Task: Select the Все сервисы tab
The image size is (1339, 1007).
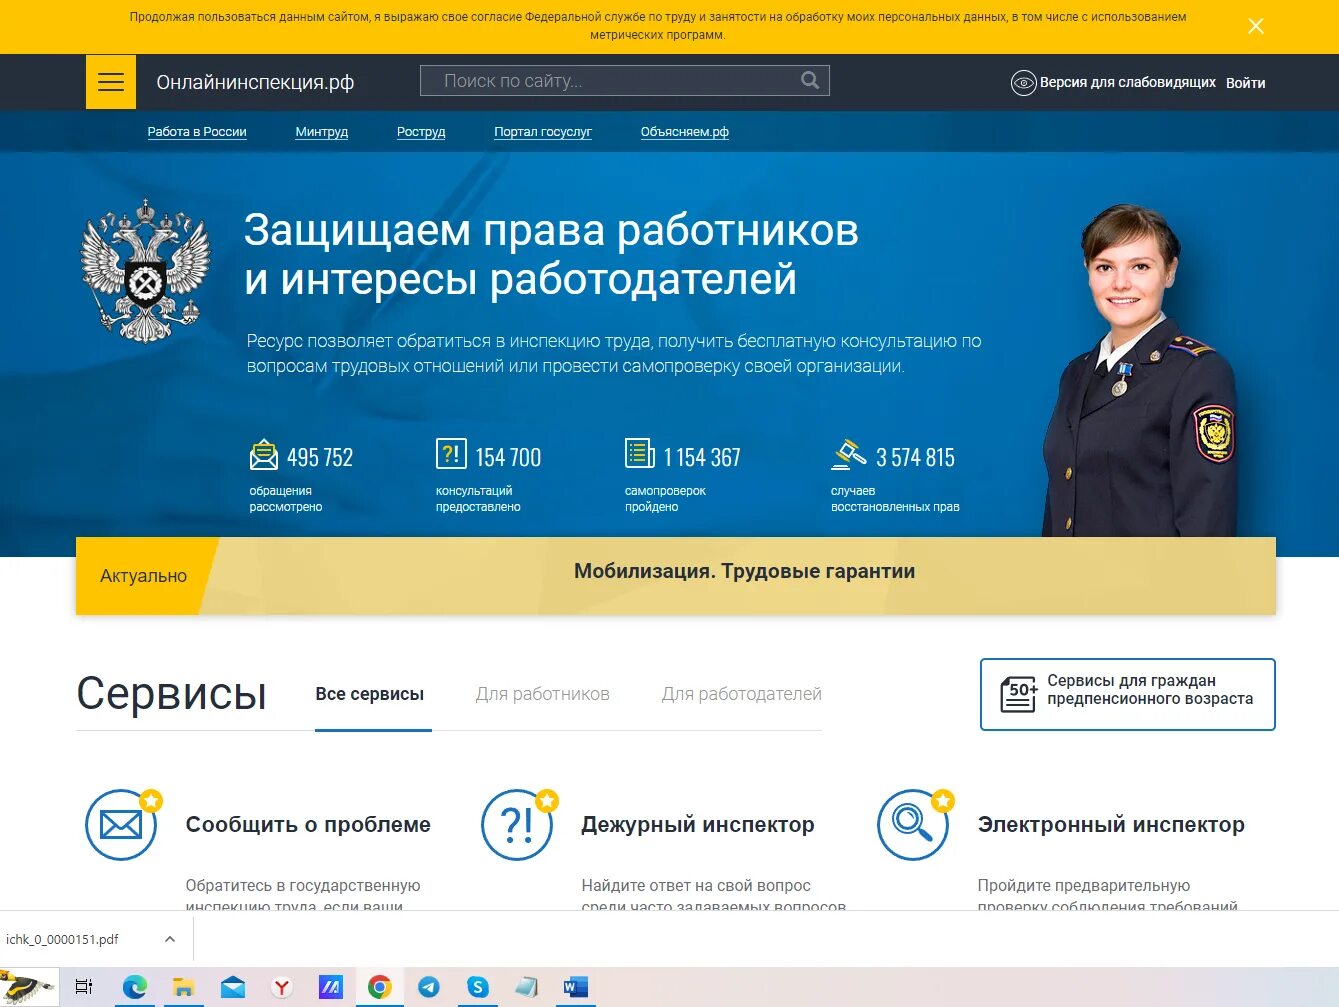Action: [370, 694]
